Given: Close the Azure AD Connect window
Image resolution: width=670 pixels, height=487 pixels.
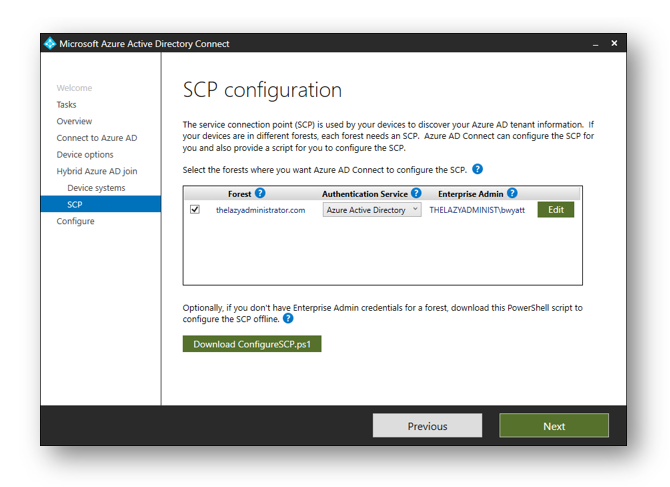Looking at the screenshot, I should point(614,43).
